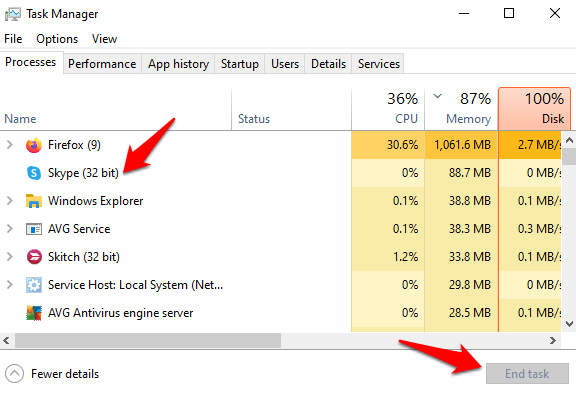
Task: Open the File menu
Action: click(x=13, y=39)
